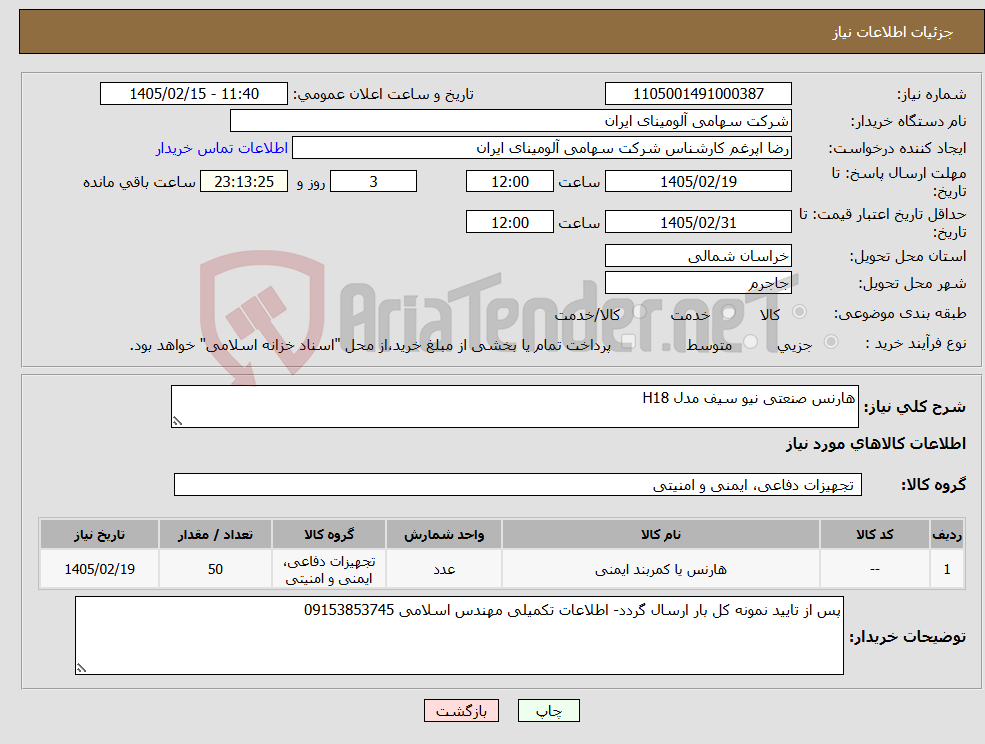Viewport: 985px width, 744px height.
Task: Click the product code cell showing --
Action: pyautogui.click(x=874, y=569)
